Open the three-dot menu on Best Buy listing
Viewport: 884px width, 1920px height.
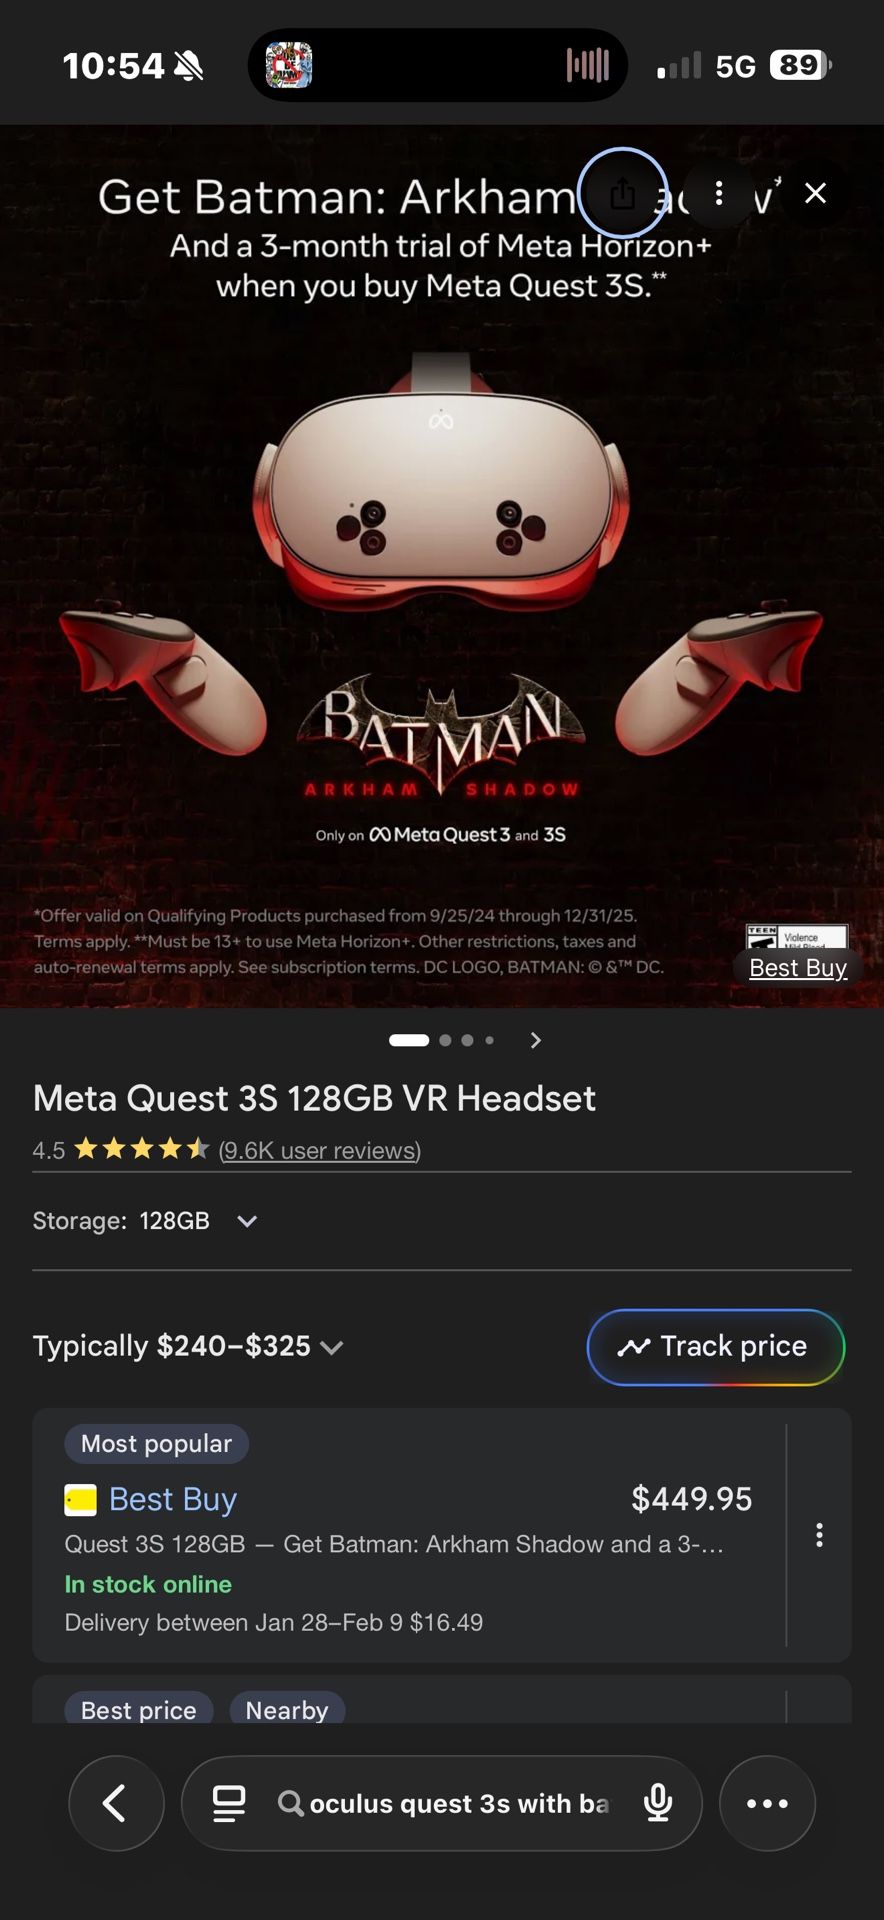[819, 1535]
